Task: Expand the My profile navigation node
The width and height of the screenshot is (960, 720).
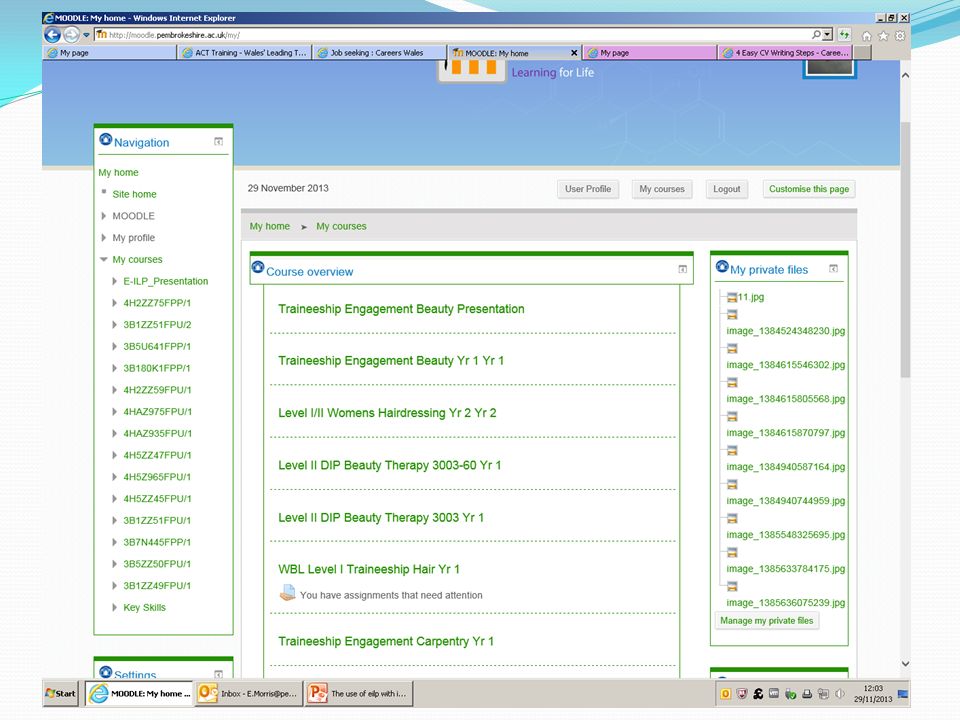Action: 103,238
